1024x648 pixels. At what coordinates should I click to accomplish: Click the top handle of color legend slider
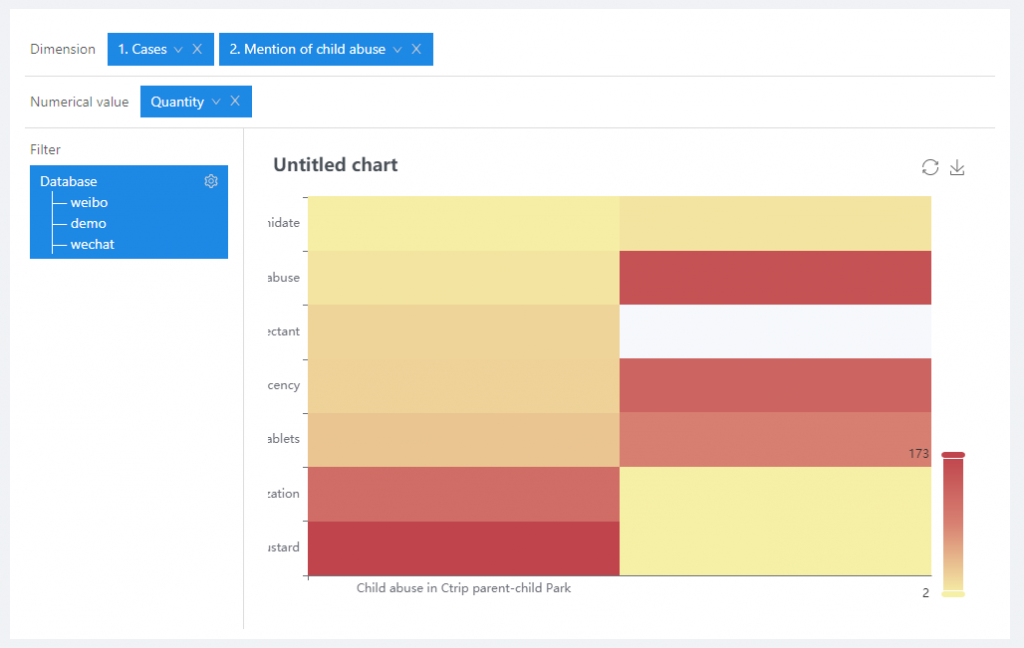953,455
